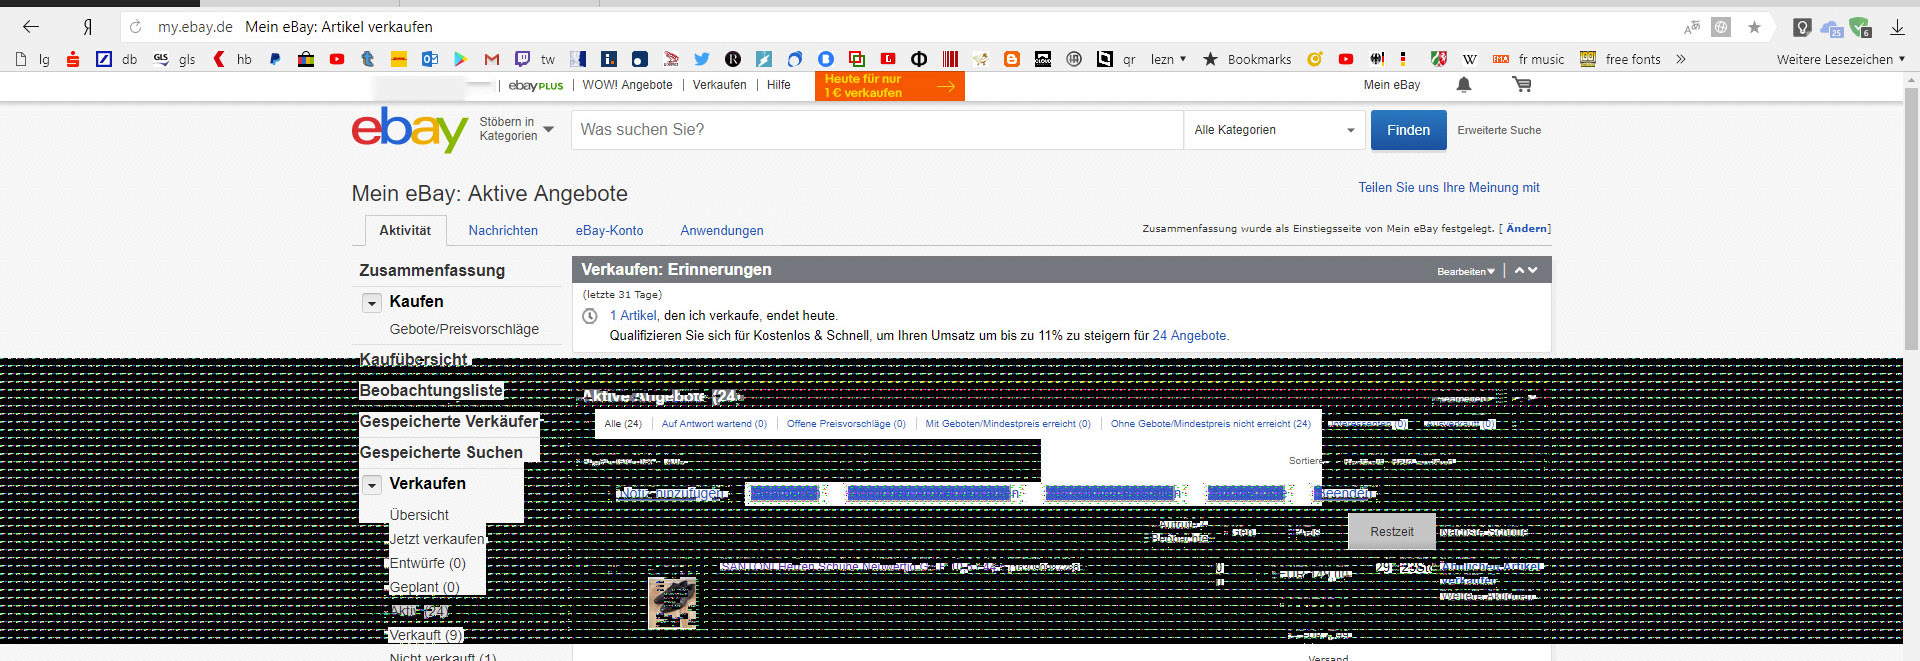
Task: Open the Hilfe link
Action: (779, 85)
